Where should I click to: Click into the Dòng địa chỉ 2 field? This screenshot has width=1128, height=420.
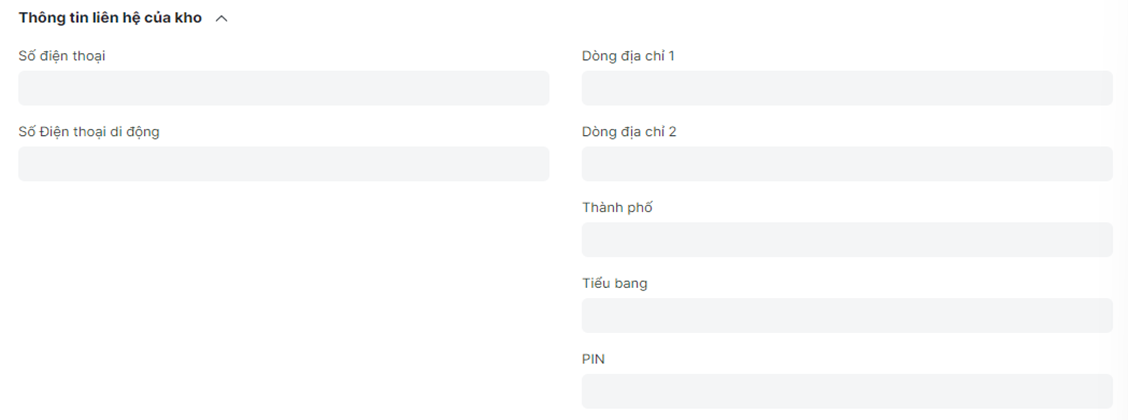[847, 164]
